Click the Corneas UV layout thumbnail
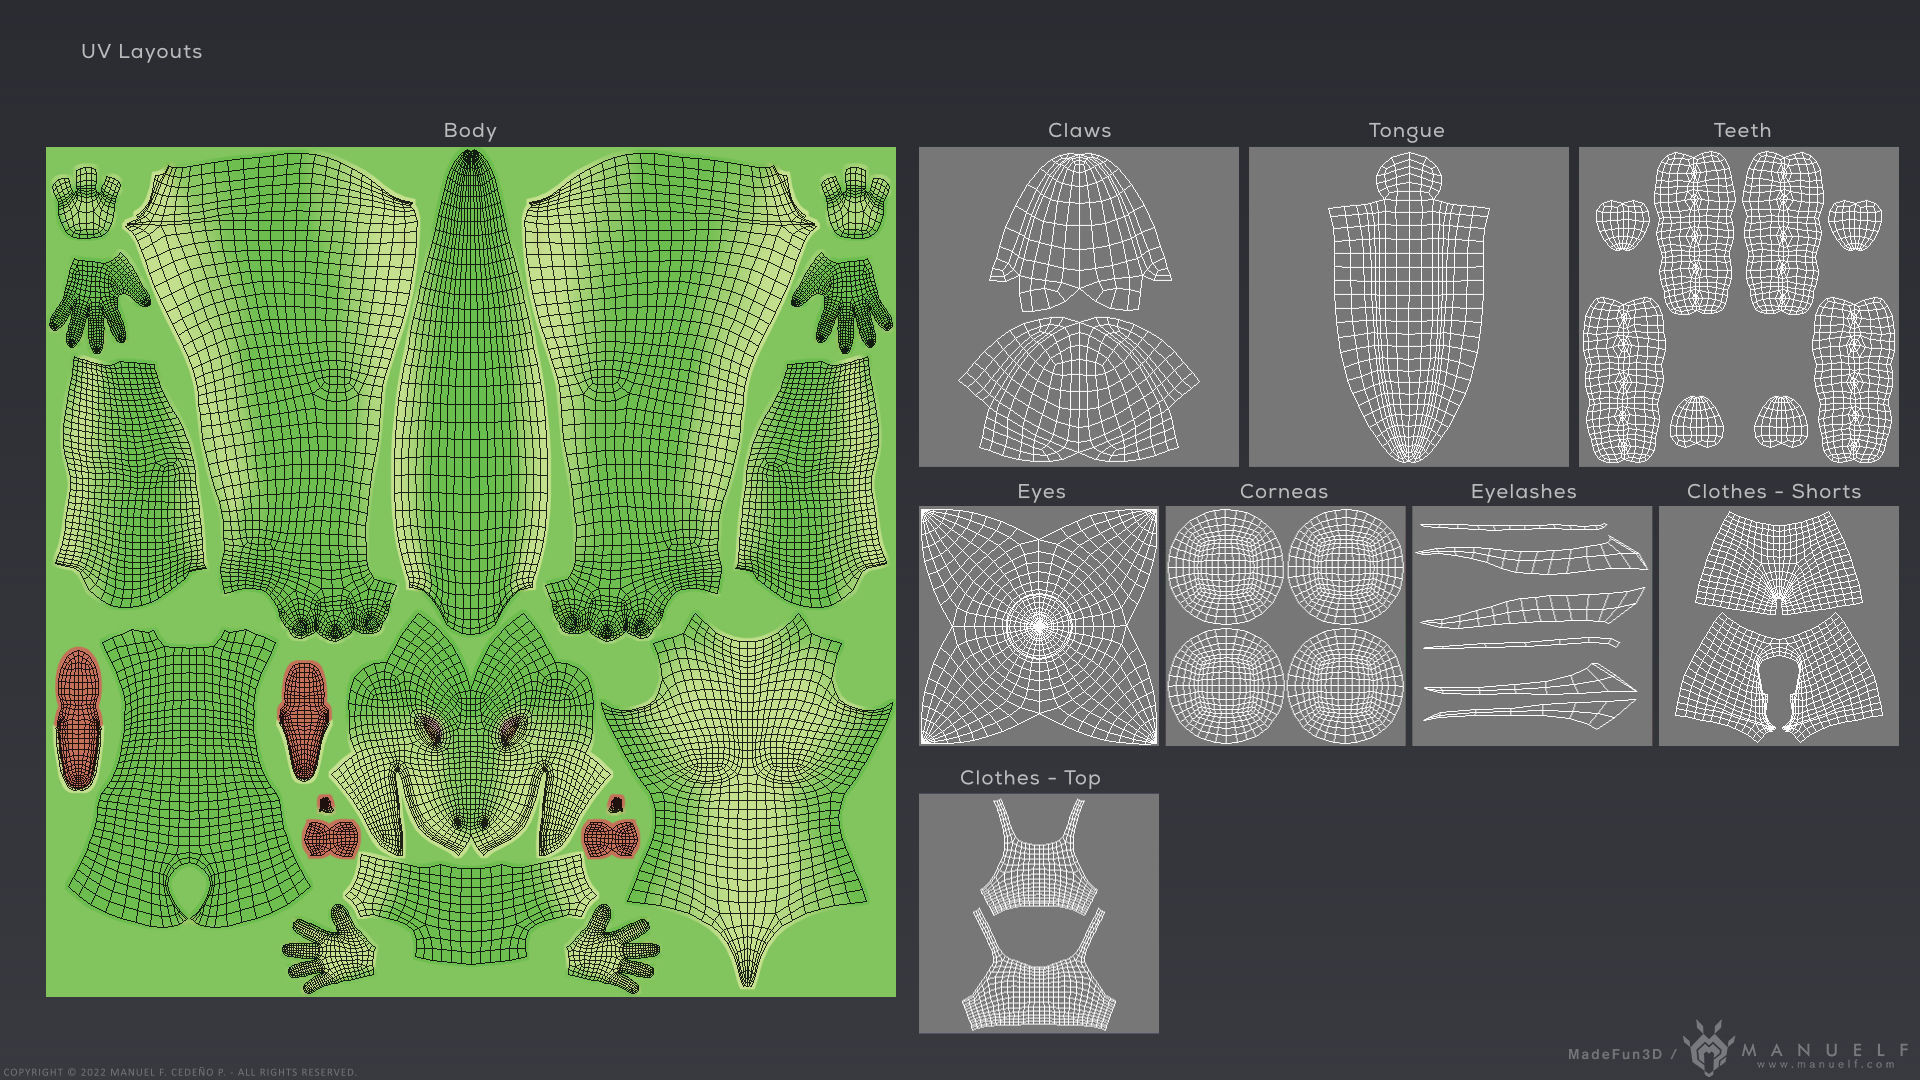The image size is (1920, 1080). 1285,626
